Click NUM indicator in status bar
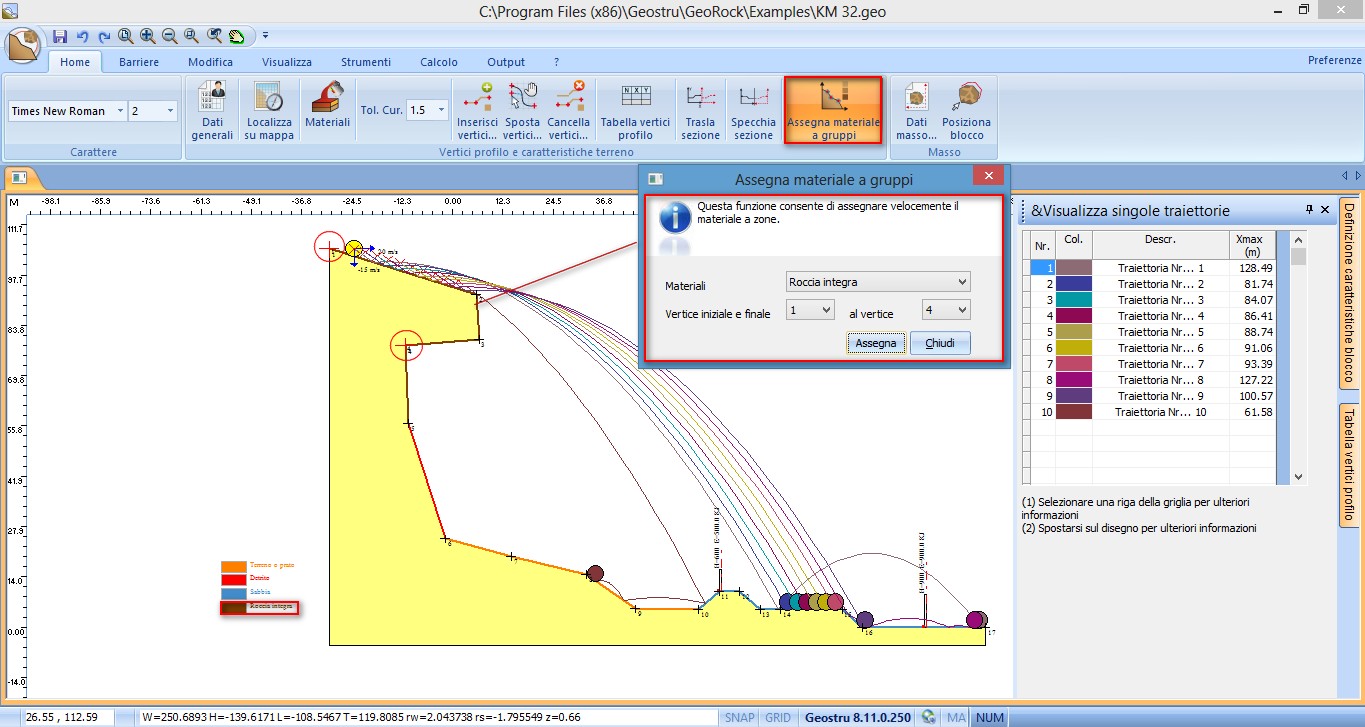 (990, 717)
